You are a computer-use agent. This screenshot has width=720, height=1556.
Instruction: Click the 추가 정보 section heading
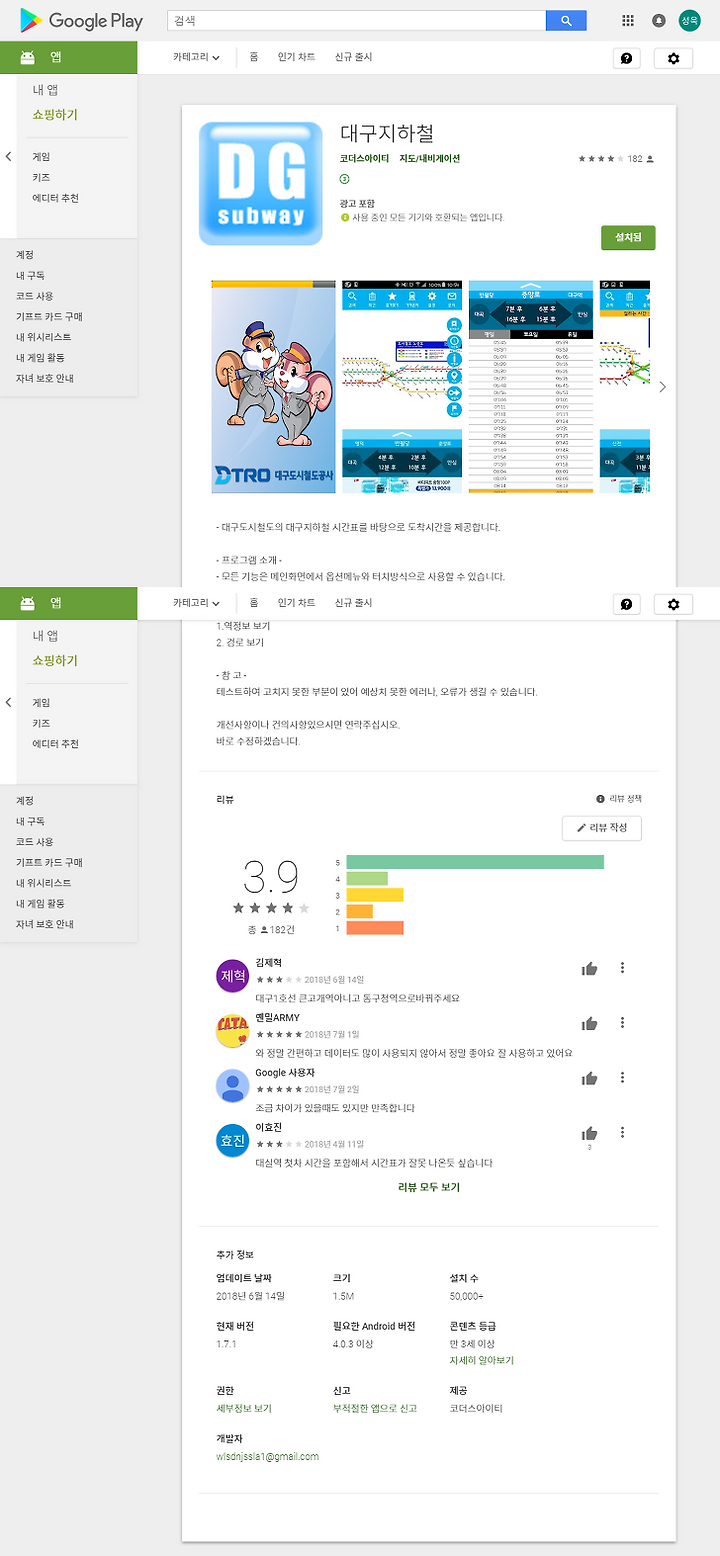[235, 1254]
